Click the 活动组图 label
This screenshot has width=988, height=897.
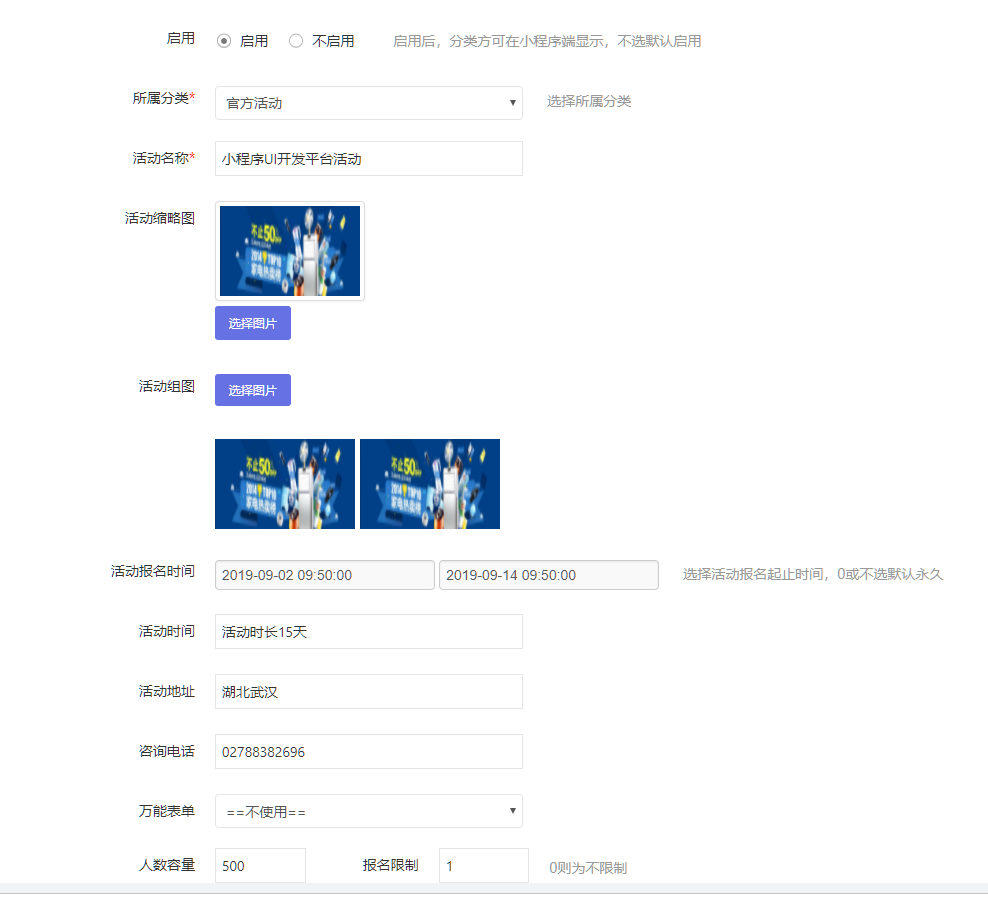(x=166, y=386)
